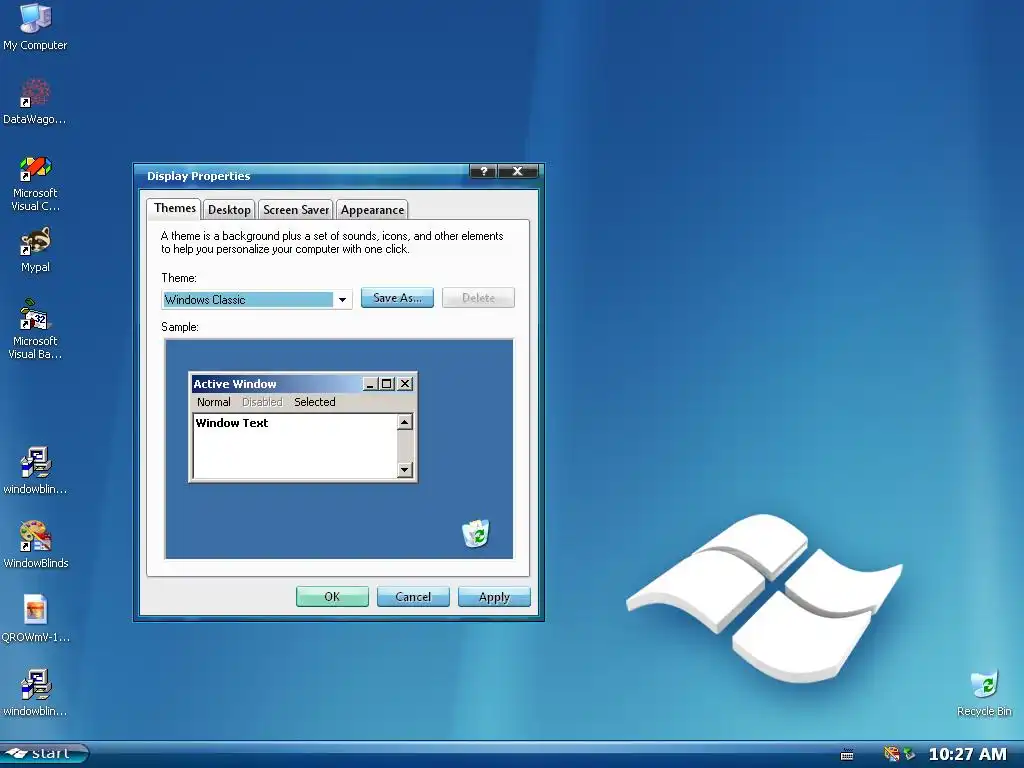The image size is (1024, 768).
Task: Click the "A theme is a background" description text
Action: (332, 242)
